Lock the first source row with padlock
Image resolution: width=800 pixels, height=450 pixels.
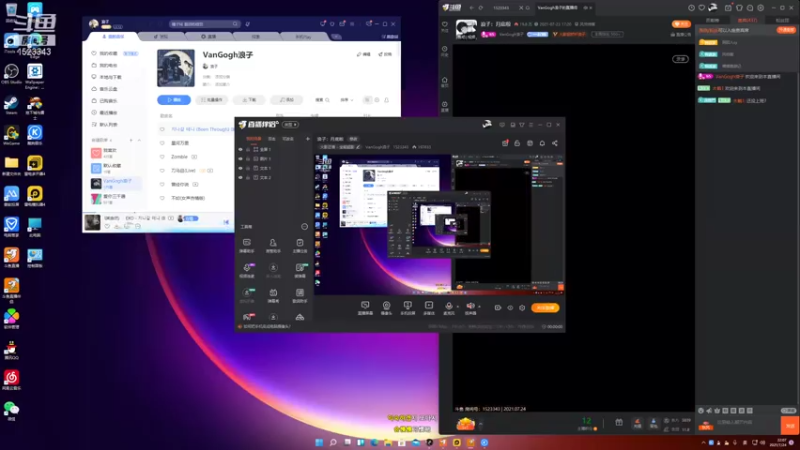248,149
